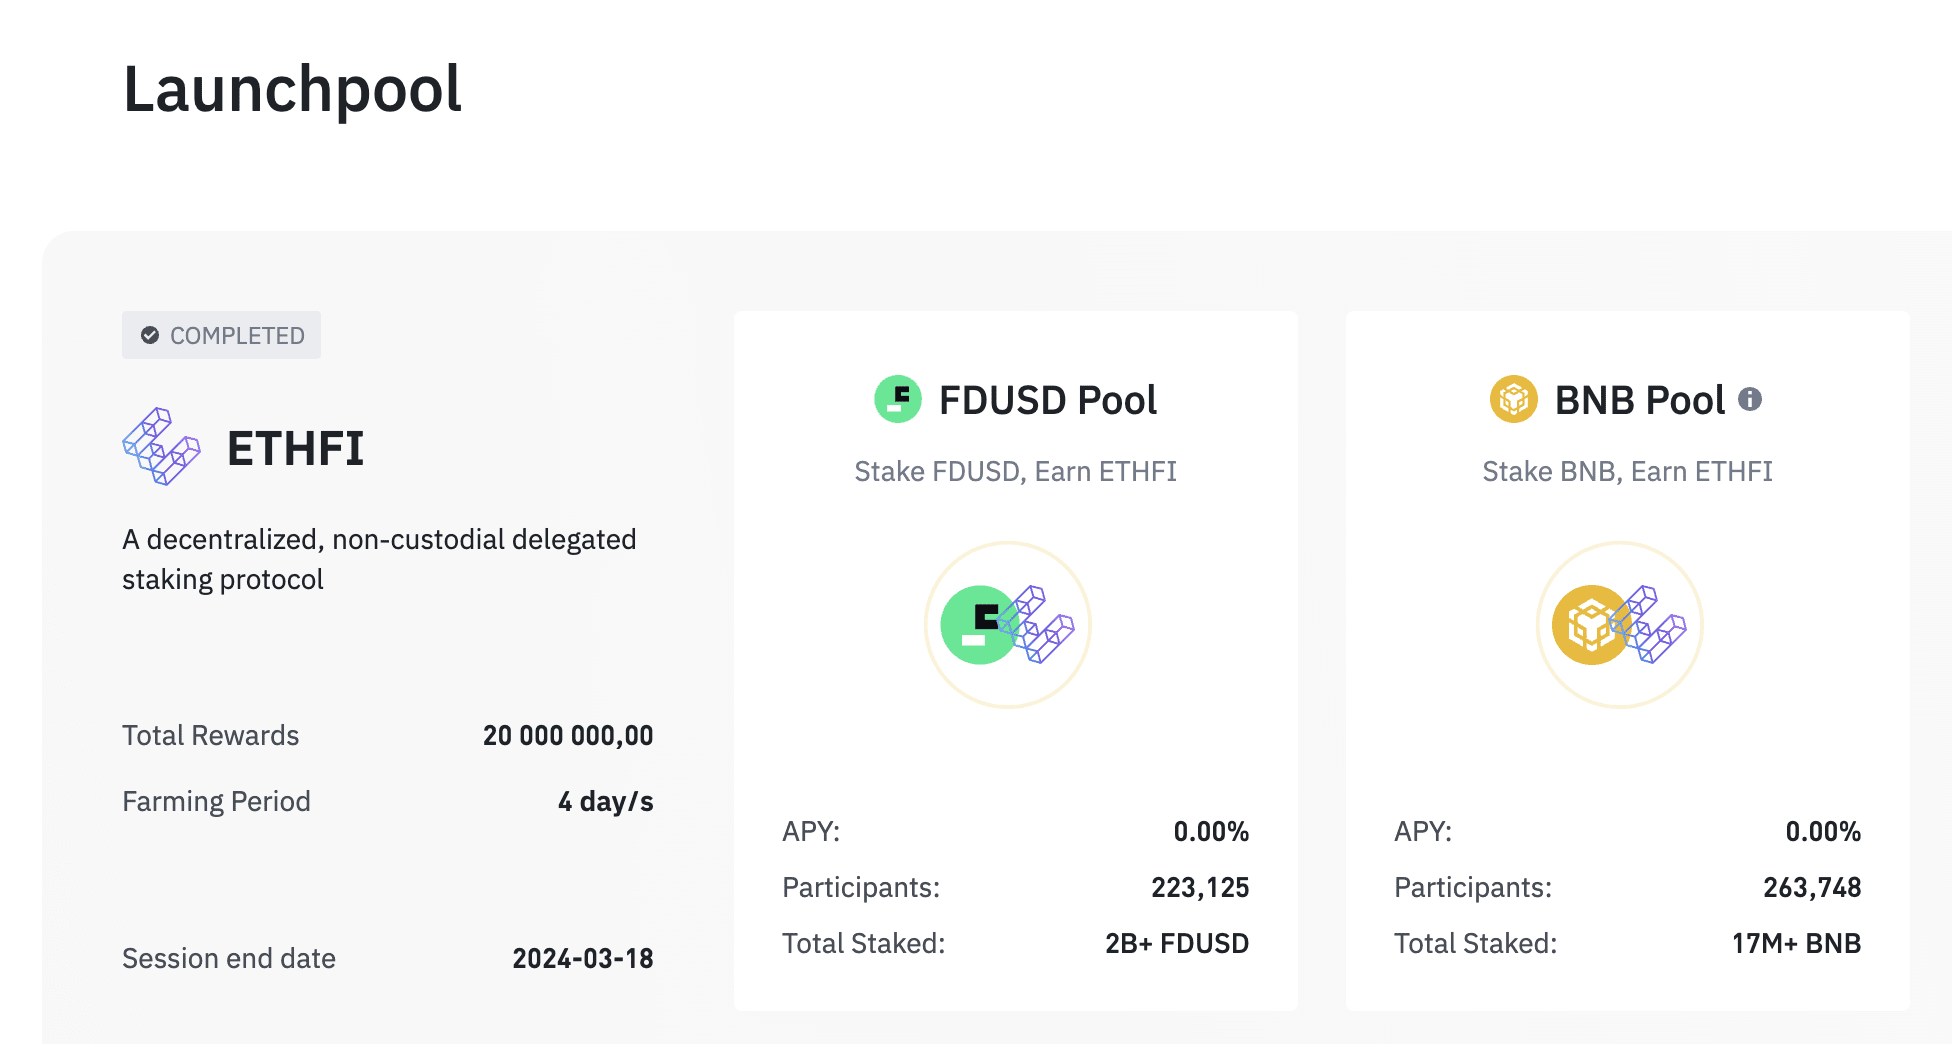Screen dimensions: 1952x1044
Task: Click the Stake FDUSD, Earn ETHFI subtitle
Action: (x=1015, y=471)
